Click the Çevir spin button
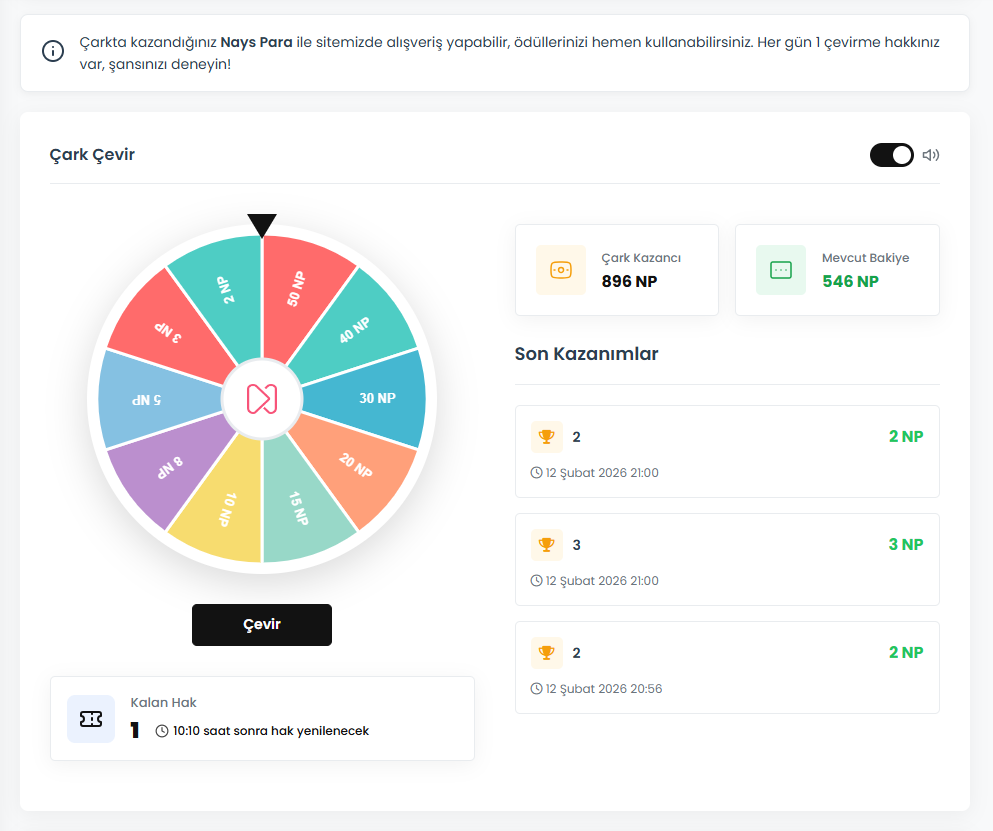 point(262,625)
